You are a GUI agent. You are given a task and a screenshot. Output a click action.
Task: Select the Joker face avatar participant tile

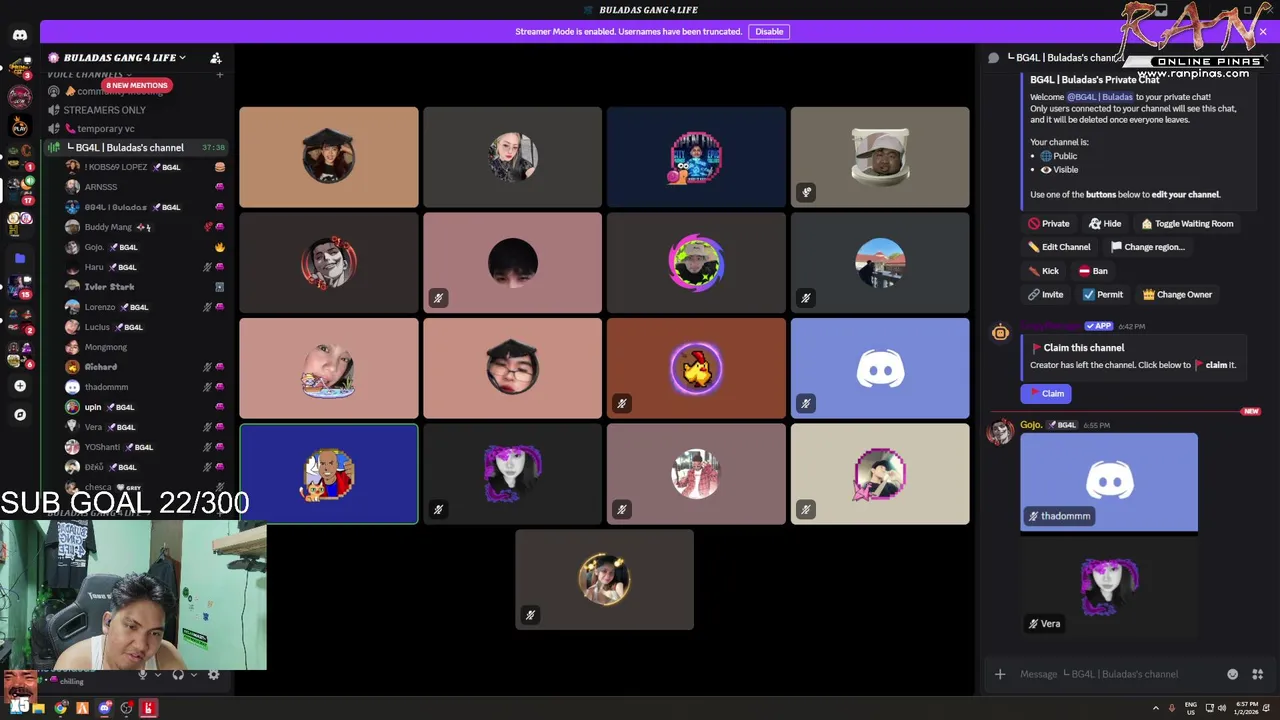tap(329, 263)
